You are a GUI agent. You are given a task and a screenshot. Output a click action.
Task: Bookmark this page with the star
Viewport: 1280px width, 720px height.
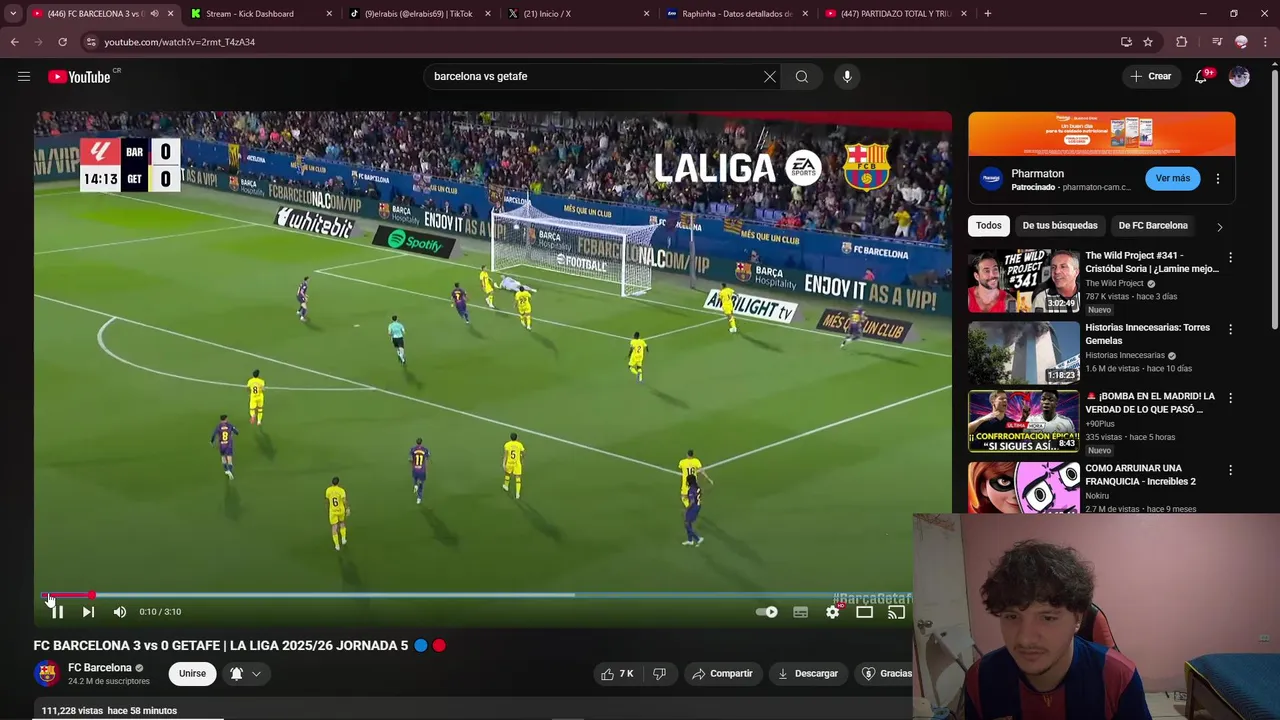1148,42
